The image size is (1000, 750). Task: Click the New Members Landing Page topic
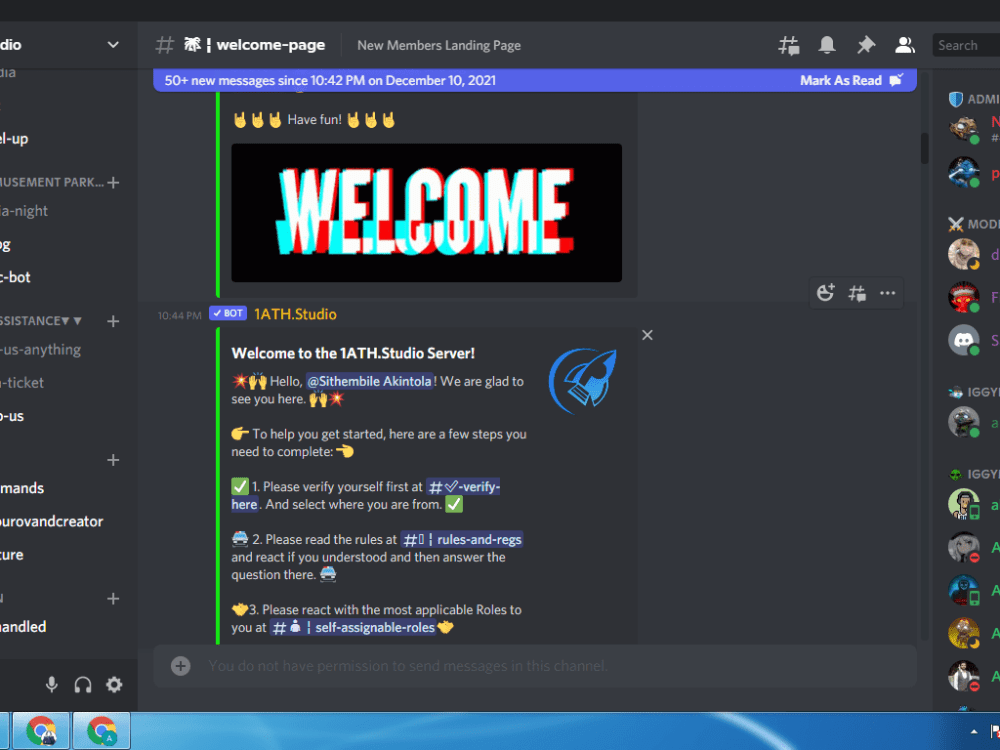tap(439, 45)
